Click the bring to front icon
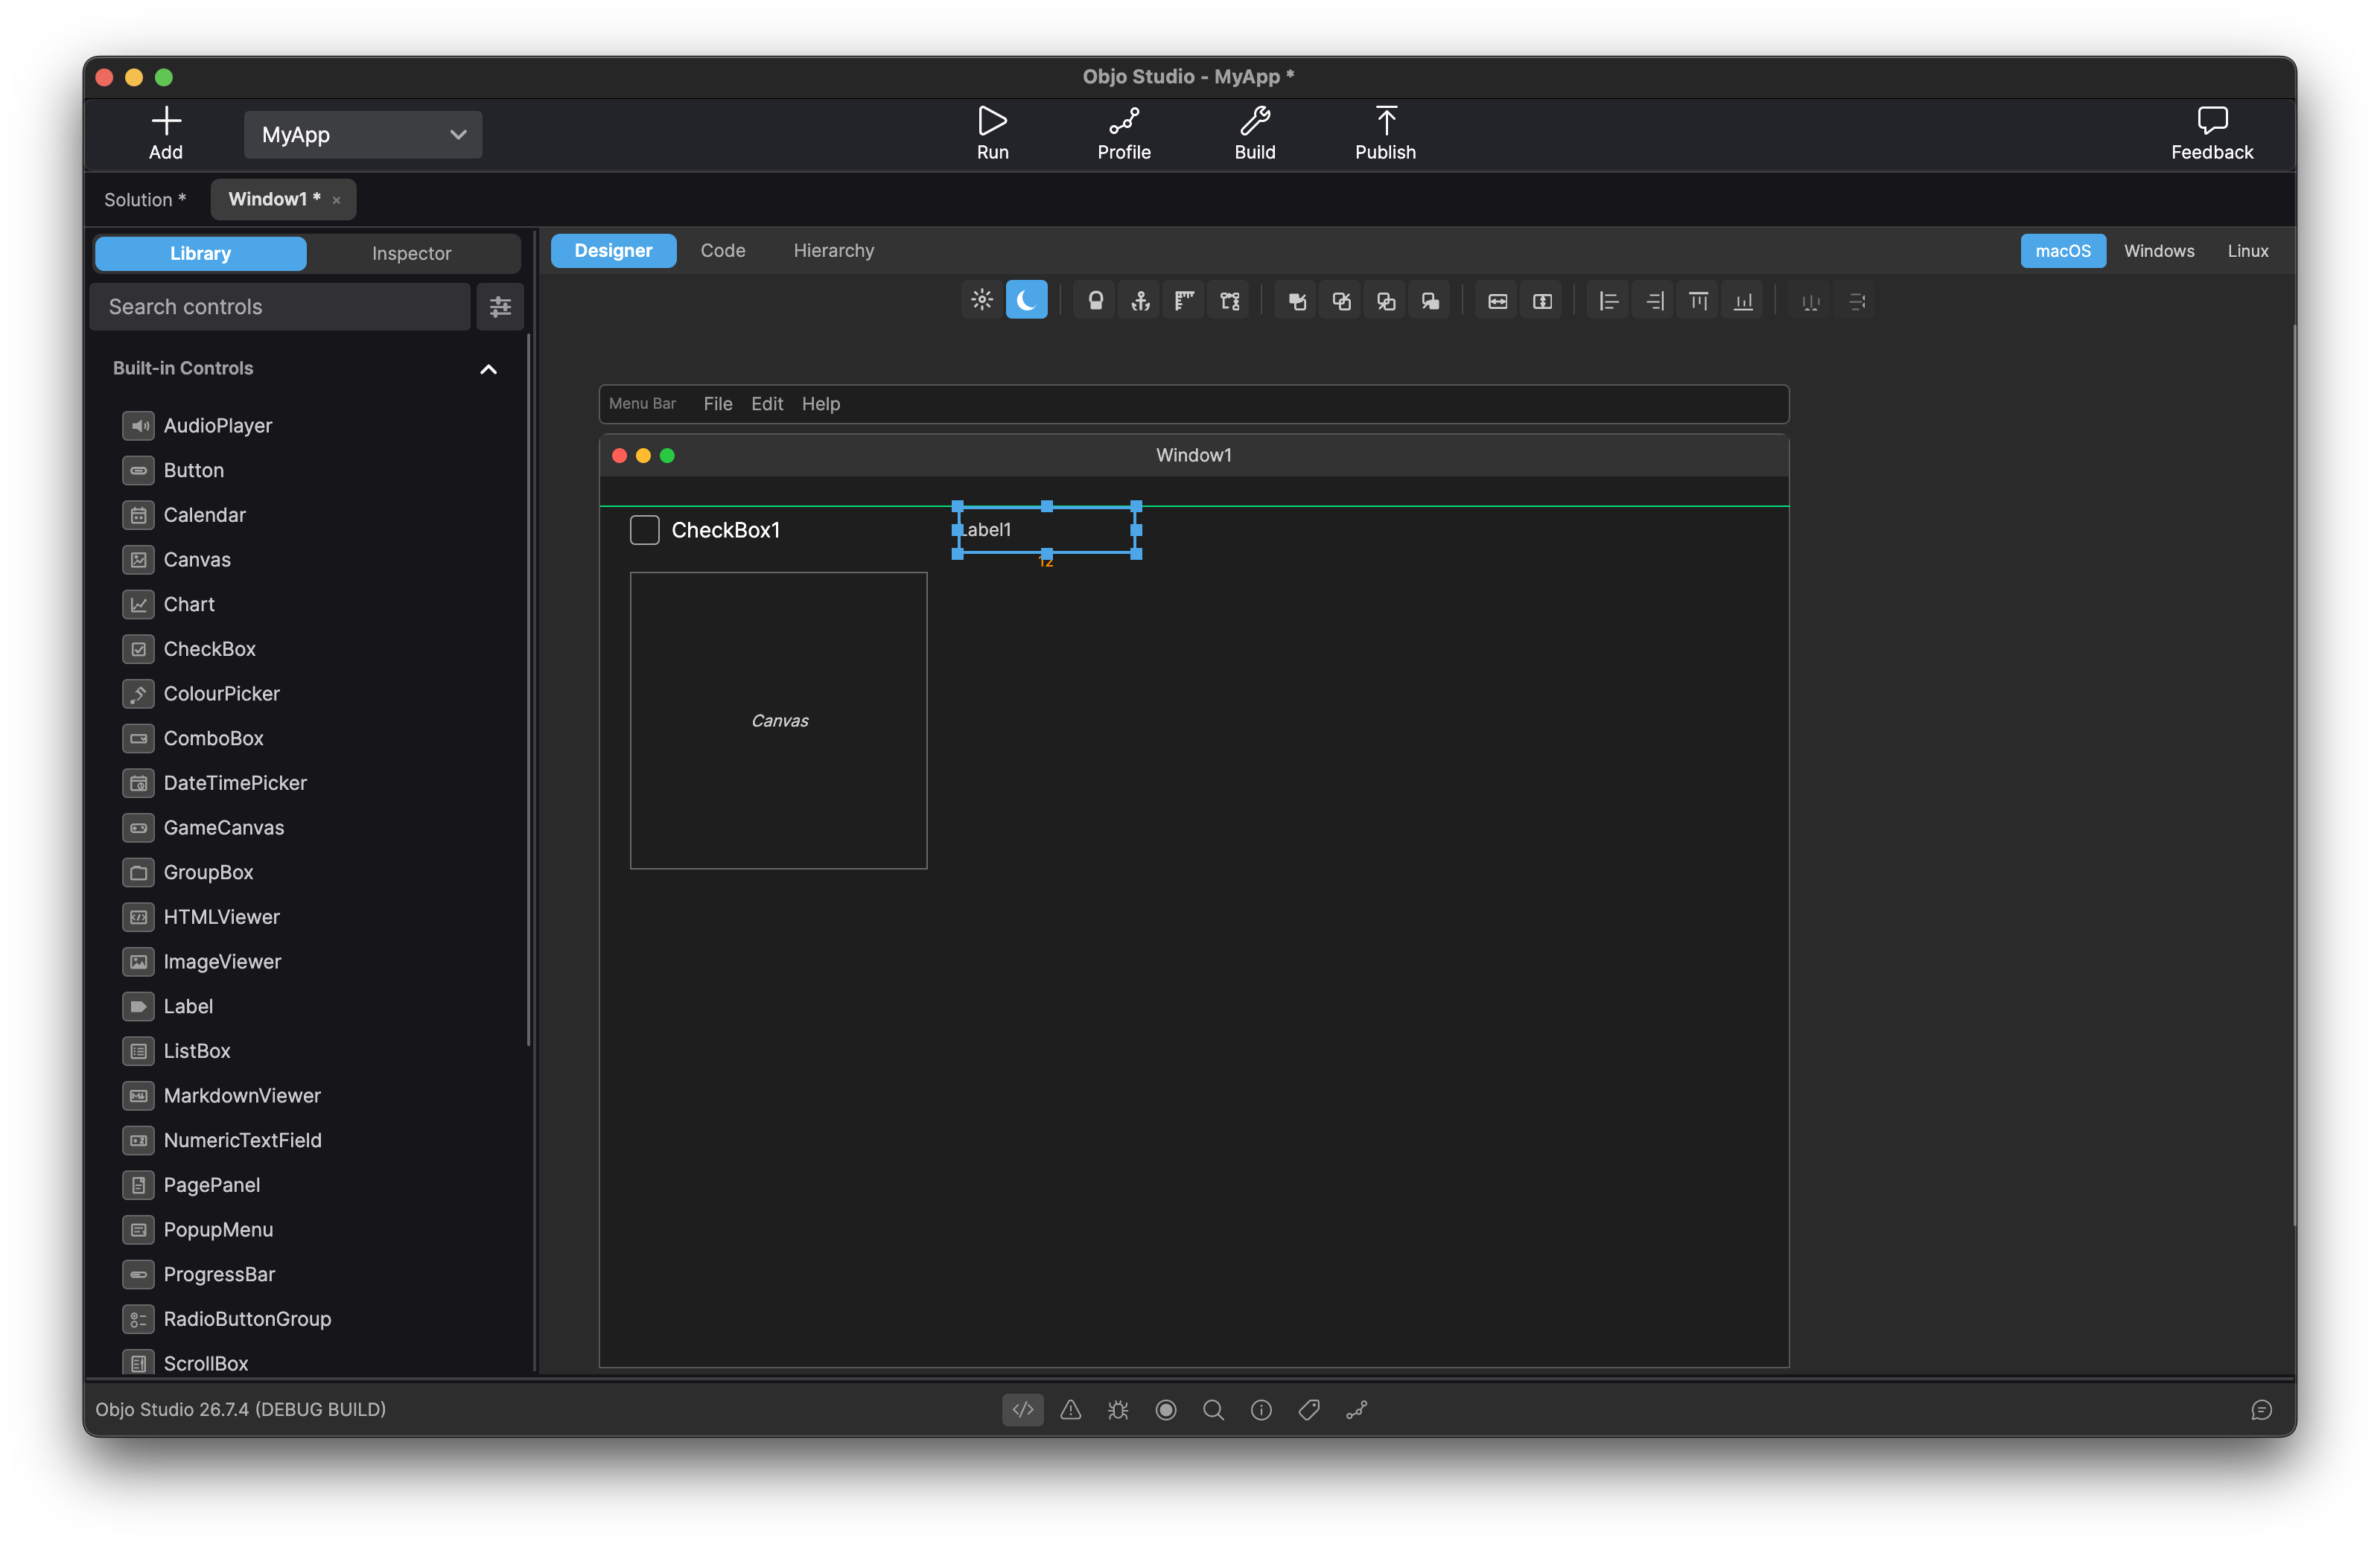 [1297, 301]
